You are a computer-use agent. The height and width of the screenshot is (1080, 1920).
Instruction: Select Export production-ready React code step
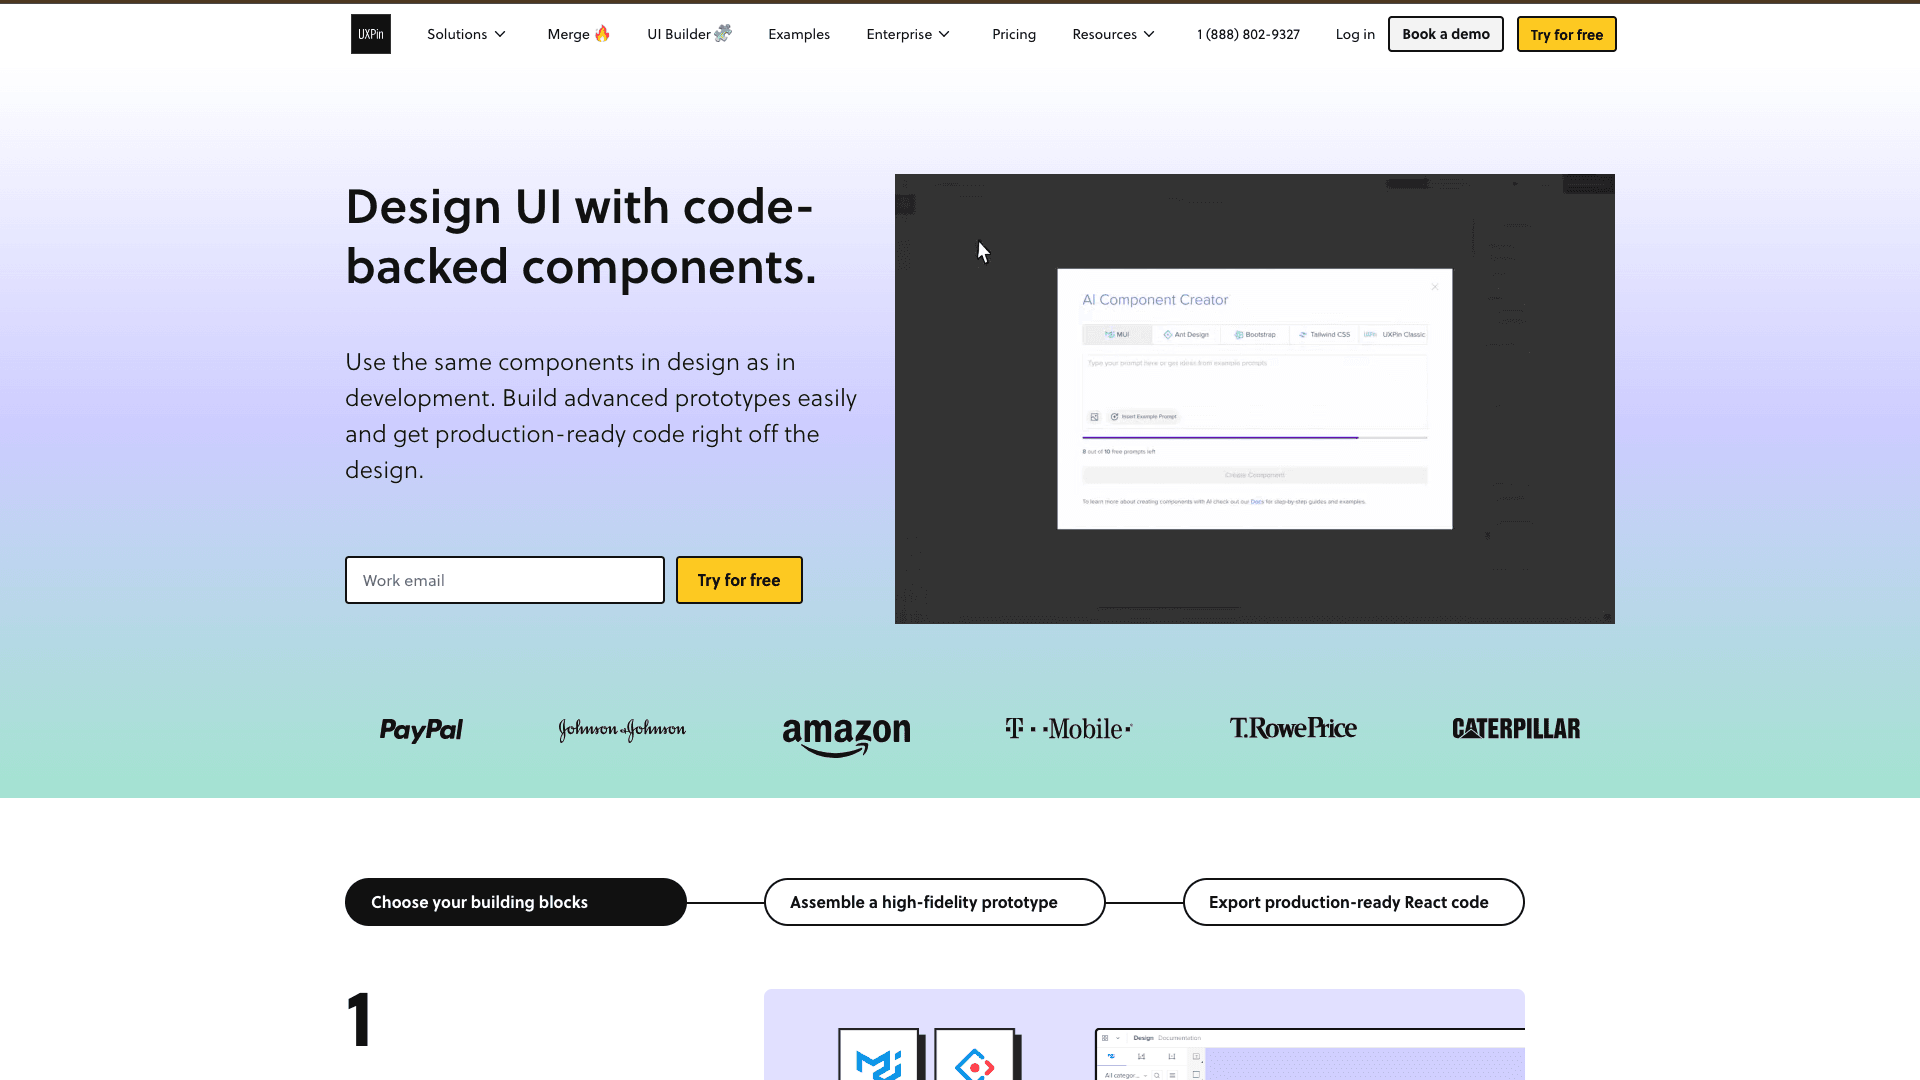tap(1354, 902)
